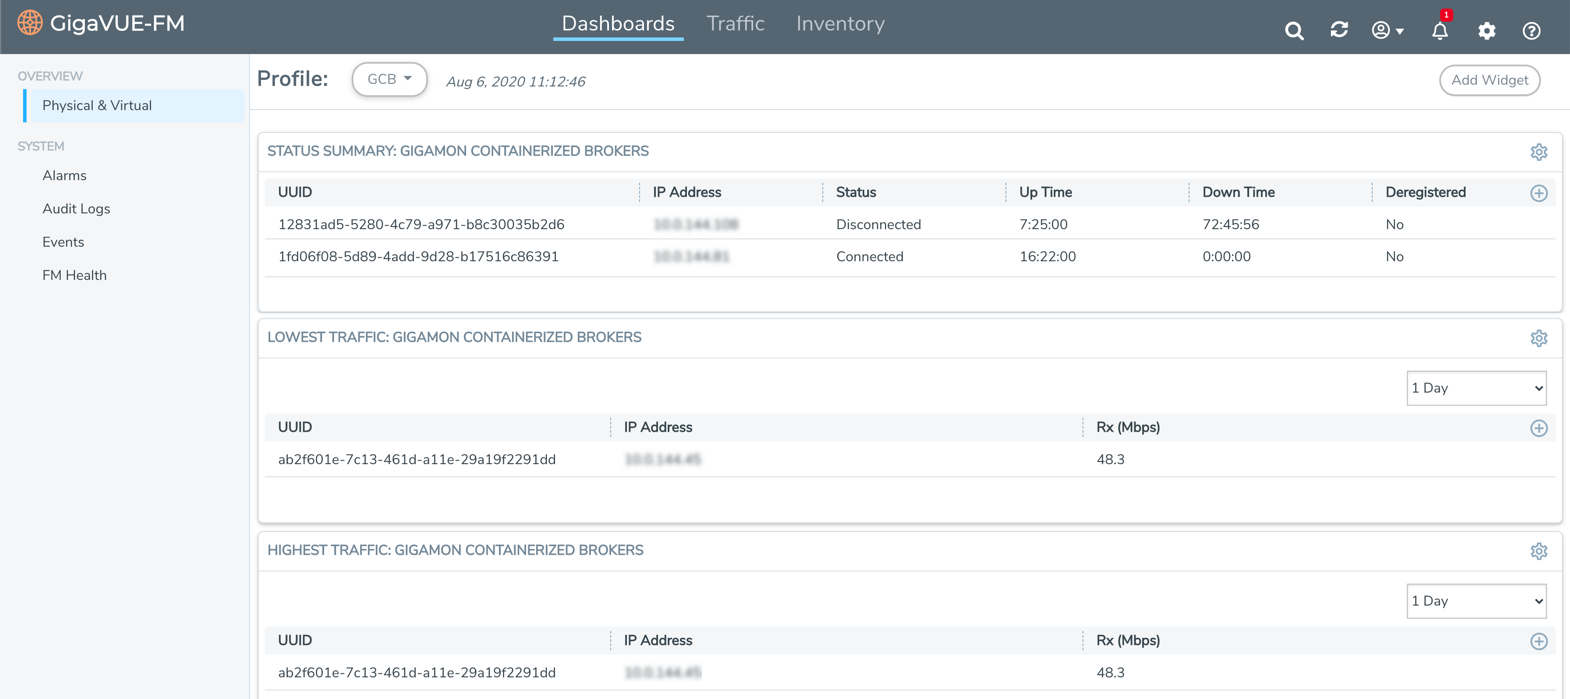Viewport: 1570px width, 699px height.
Task: Open the user account menu icon
Action: pos(1387,31)
